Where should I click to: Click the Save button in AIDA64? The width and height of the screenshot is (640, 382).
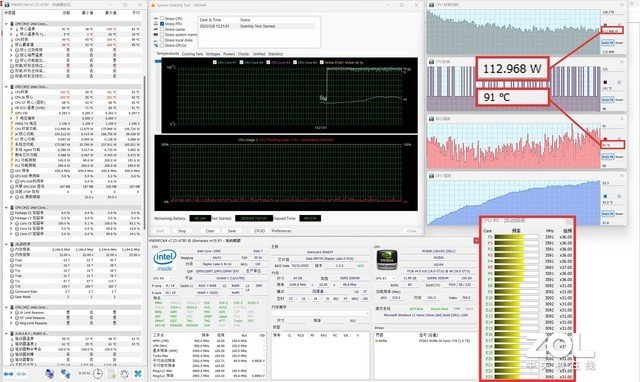coord(231,231)
